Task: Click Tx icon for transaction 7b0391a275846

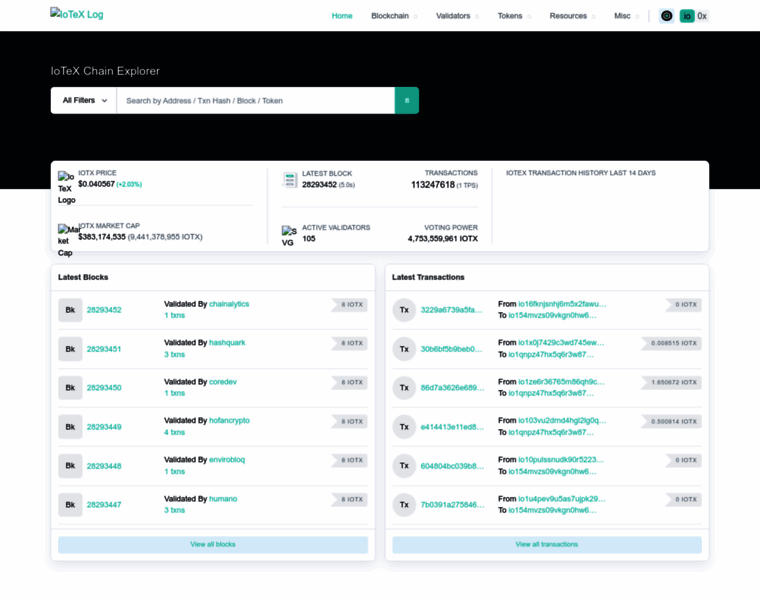Action: pos(404,505)
